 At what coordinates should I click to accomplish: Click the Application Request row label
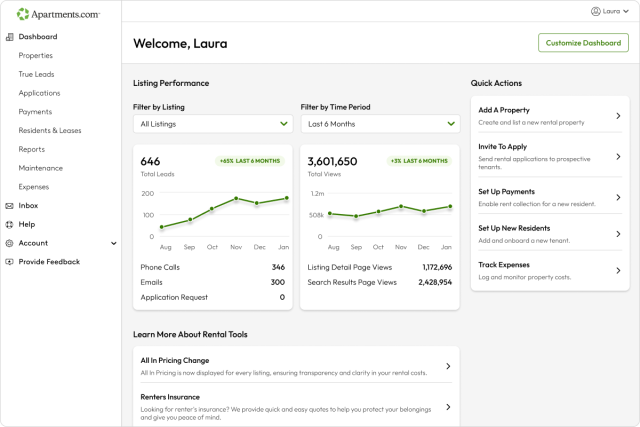click(174, 298)
